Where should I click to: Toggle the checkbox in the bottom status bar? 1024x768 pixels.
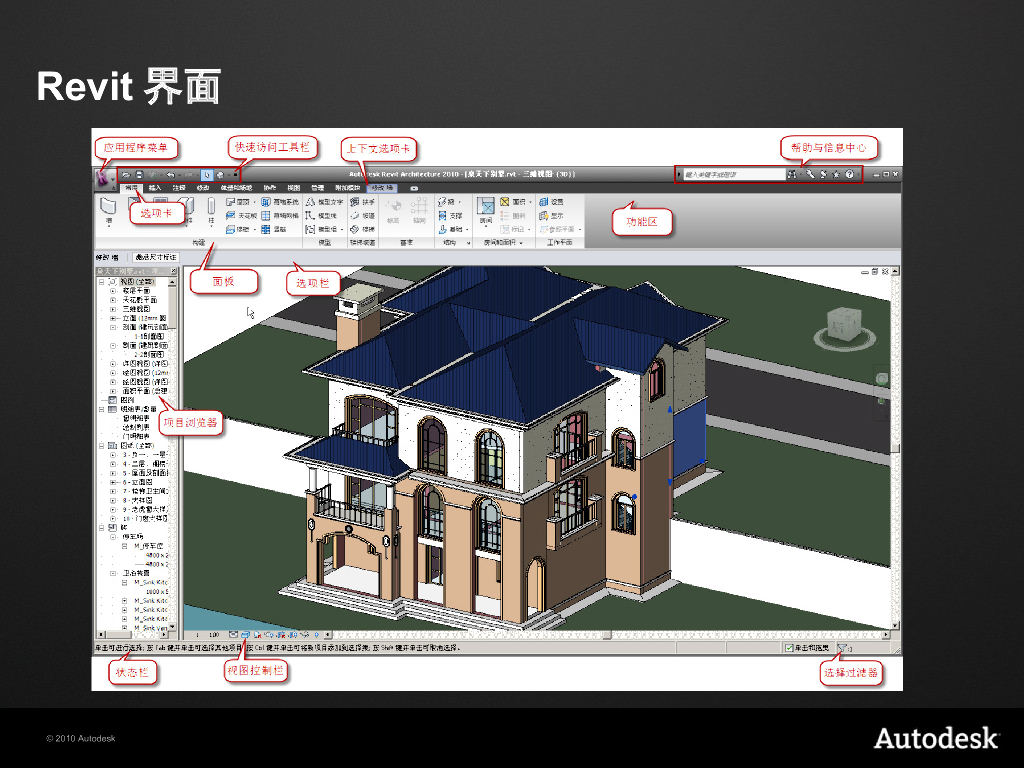click(x=789, y=647)
